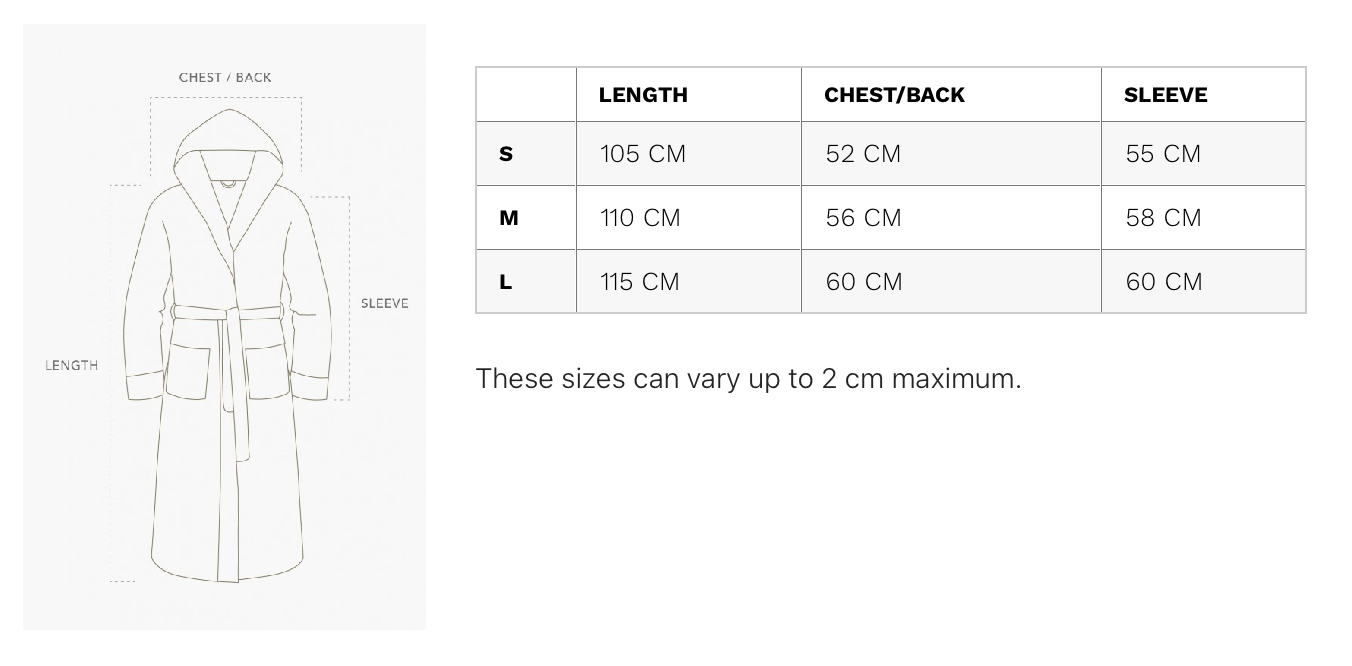Click the S size row label
Image resolution: width=1352 pixels, height=666 pixels.
(526, 154)
